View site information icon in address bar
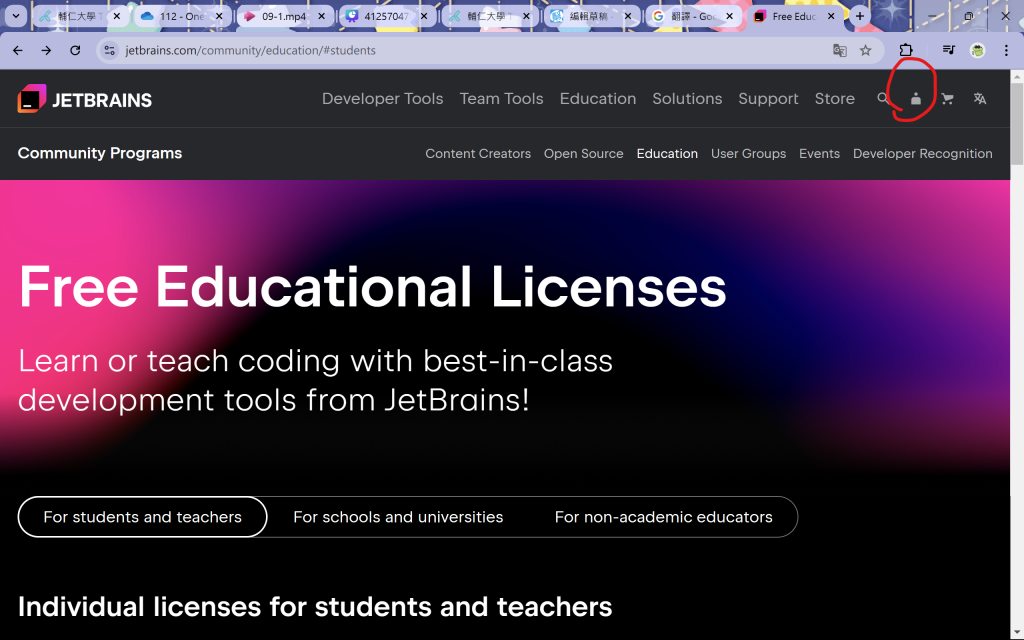1024x640 pixels. 110,50
